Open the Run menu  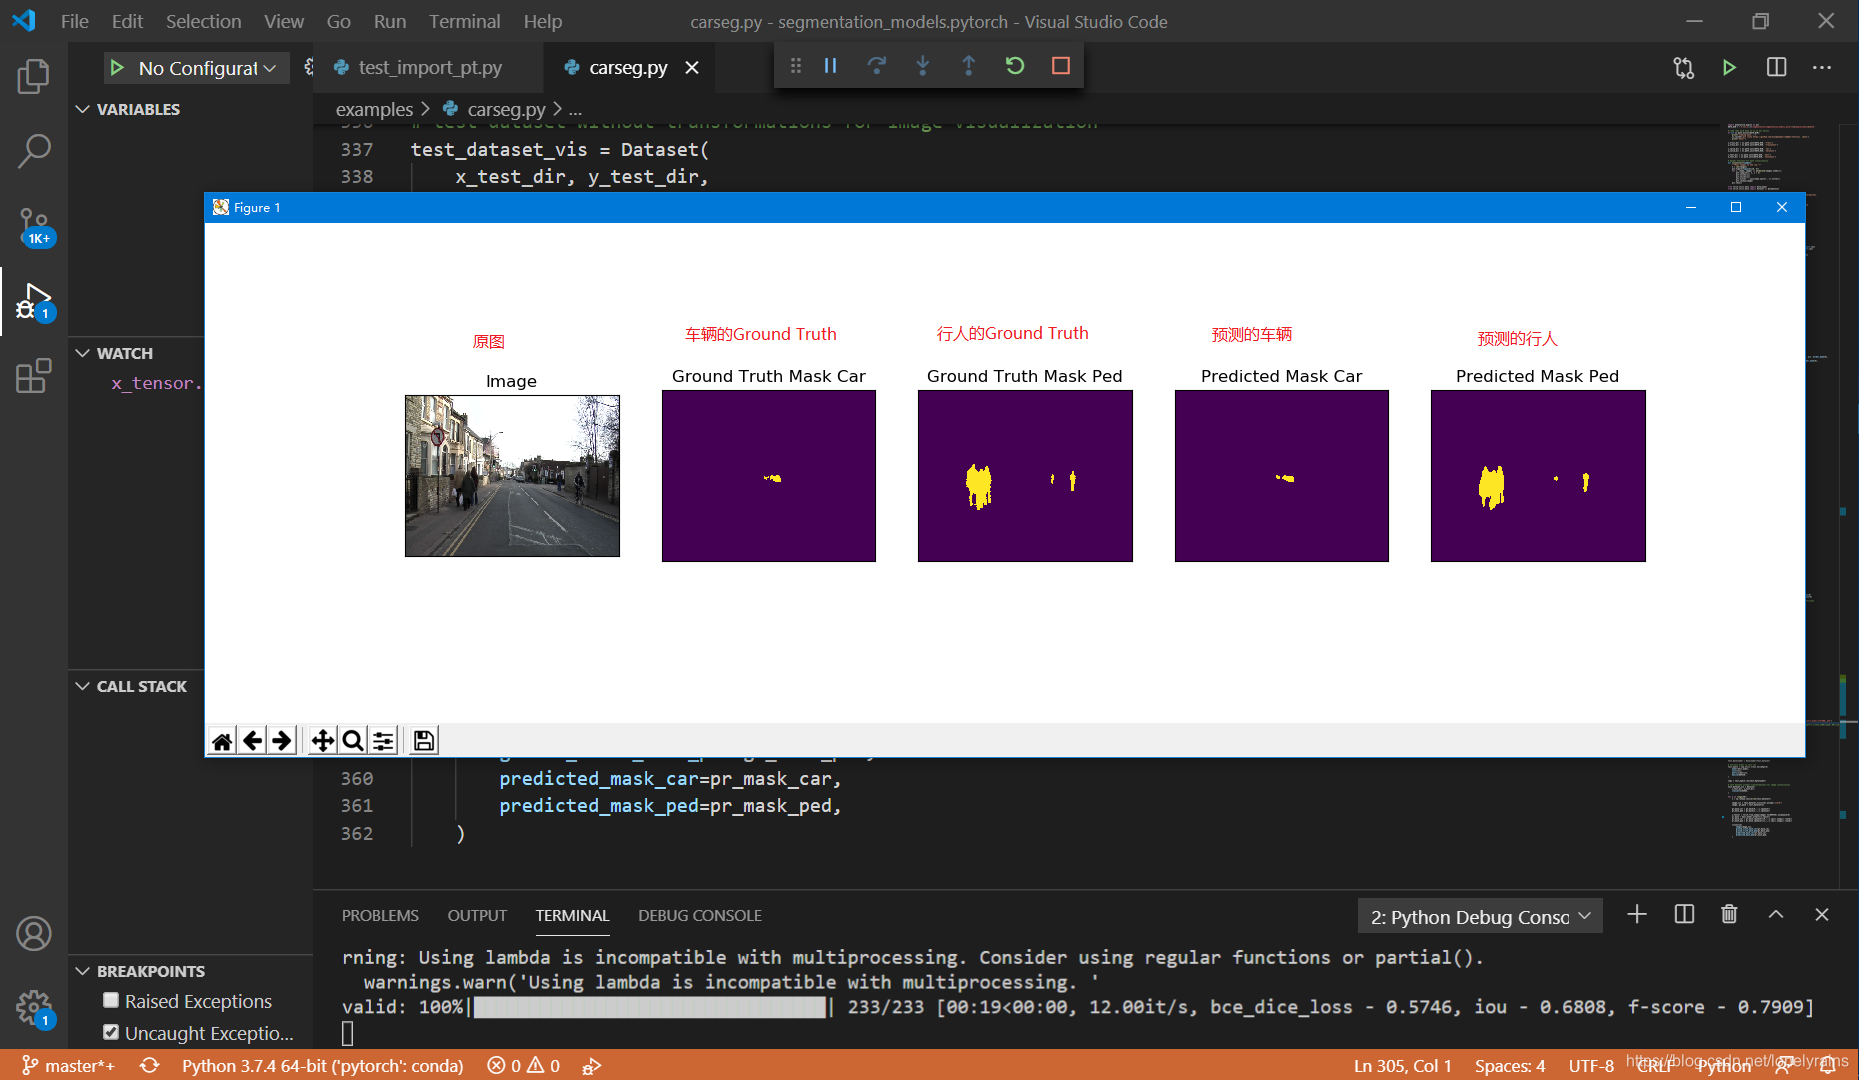(389, 21)
